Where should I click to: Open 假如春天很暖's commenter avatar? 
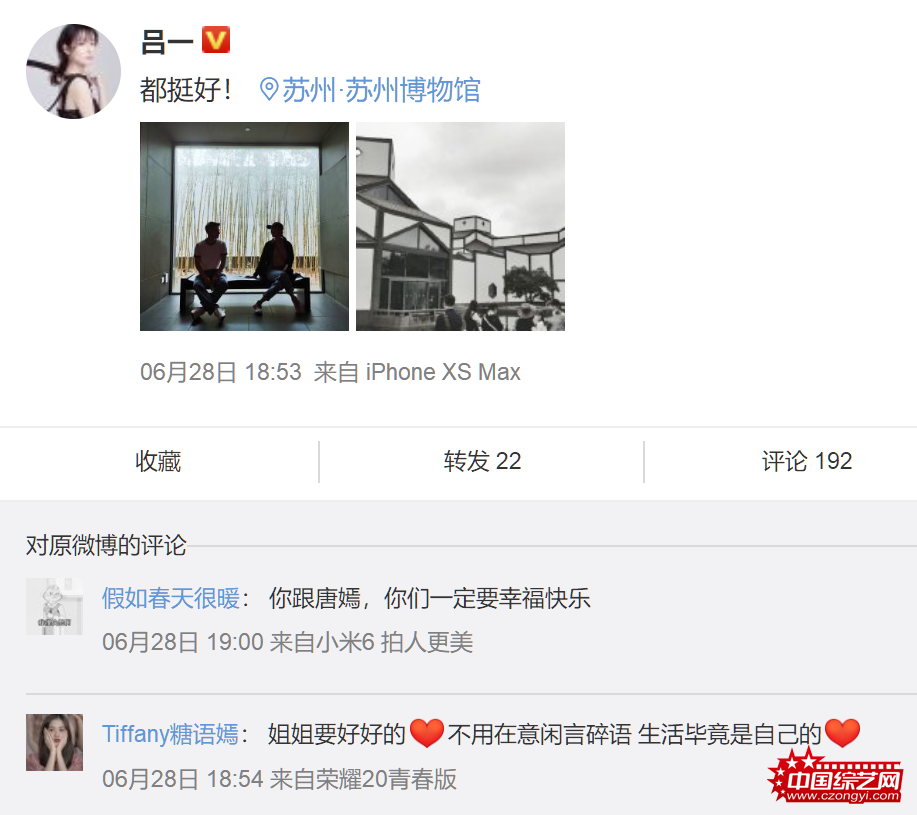(54, 606)
